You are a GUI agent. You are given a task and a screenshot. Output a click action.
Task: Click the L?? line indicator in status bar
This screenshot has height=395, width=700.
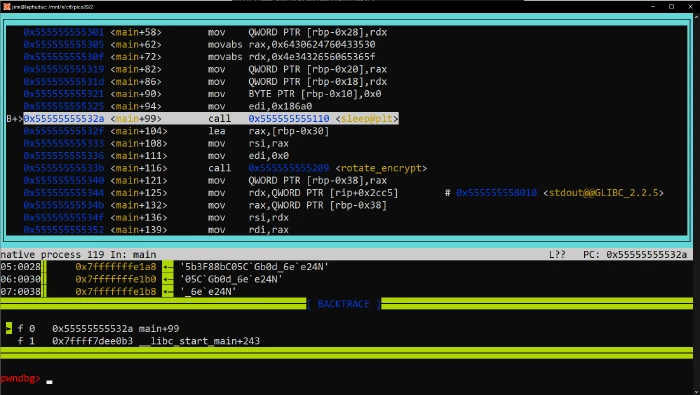[x=557, y=254]
